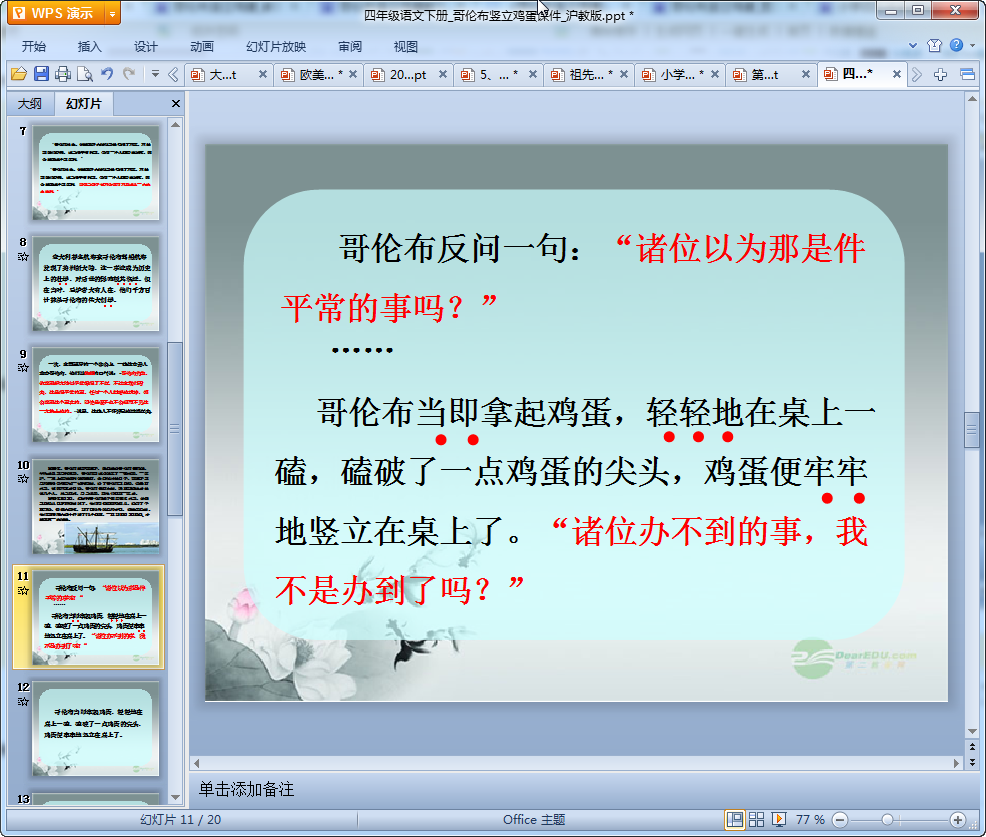This screenshot has height=837, width=986.
Task: Open the skin (shirt) icon
Action: click(x=934, y=45)
